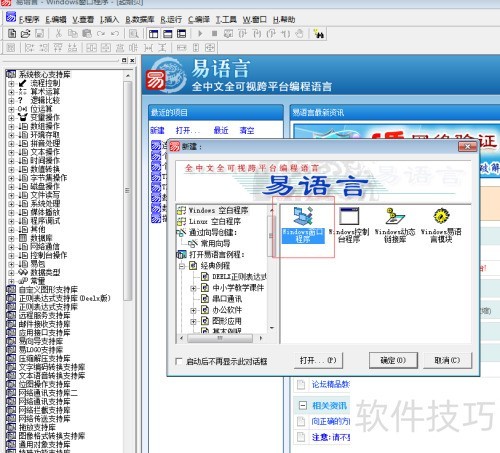The height and width of the screenshot is (453, 500).
Task: Click the 新建 link on start page
Action: [x=157, y=130]
